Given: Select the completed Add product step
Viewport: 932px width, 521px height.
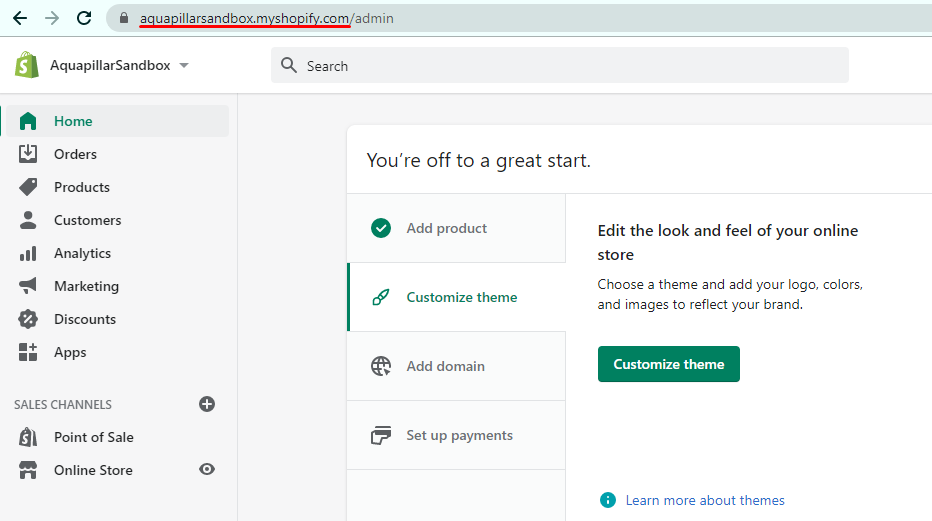Looking at the screenshot, I should coord(446,228).
